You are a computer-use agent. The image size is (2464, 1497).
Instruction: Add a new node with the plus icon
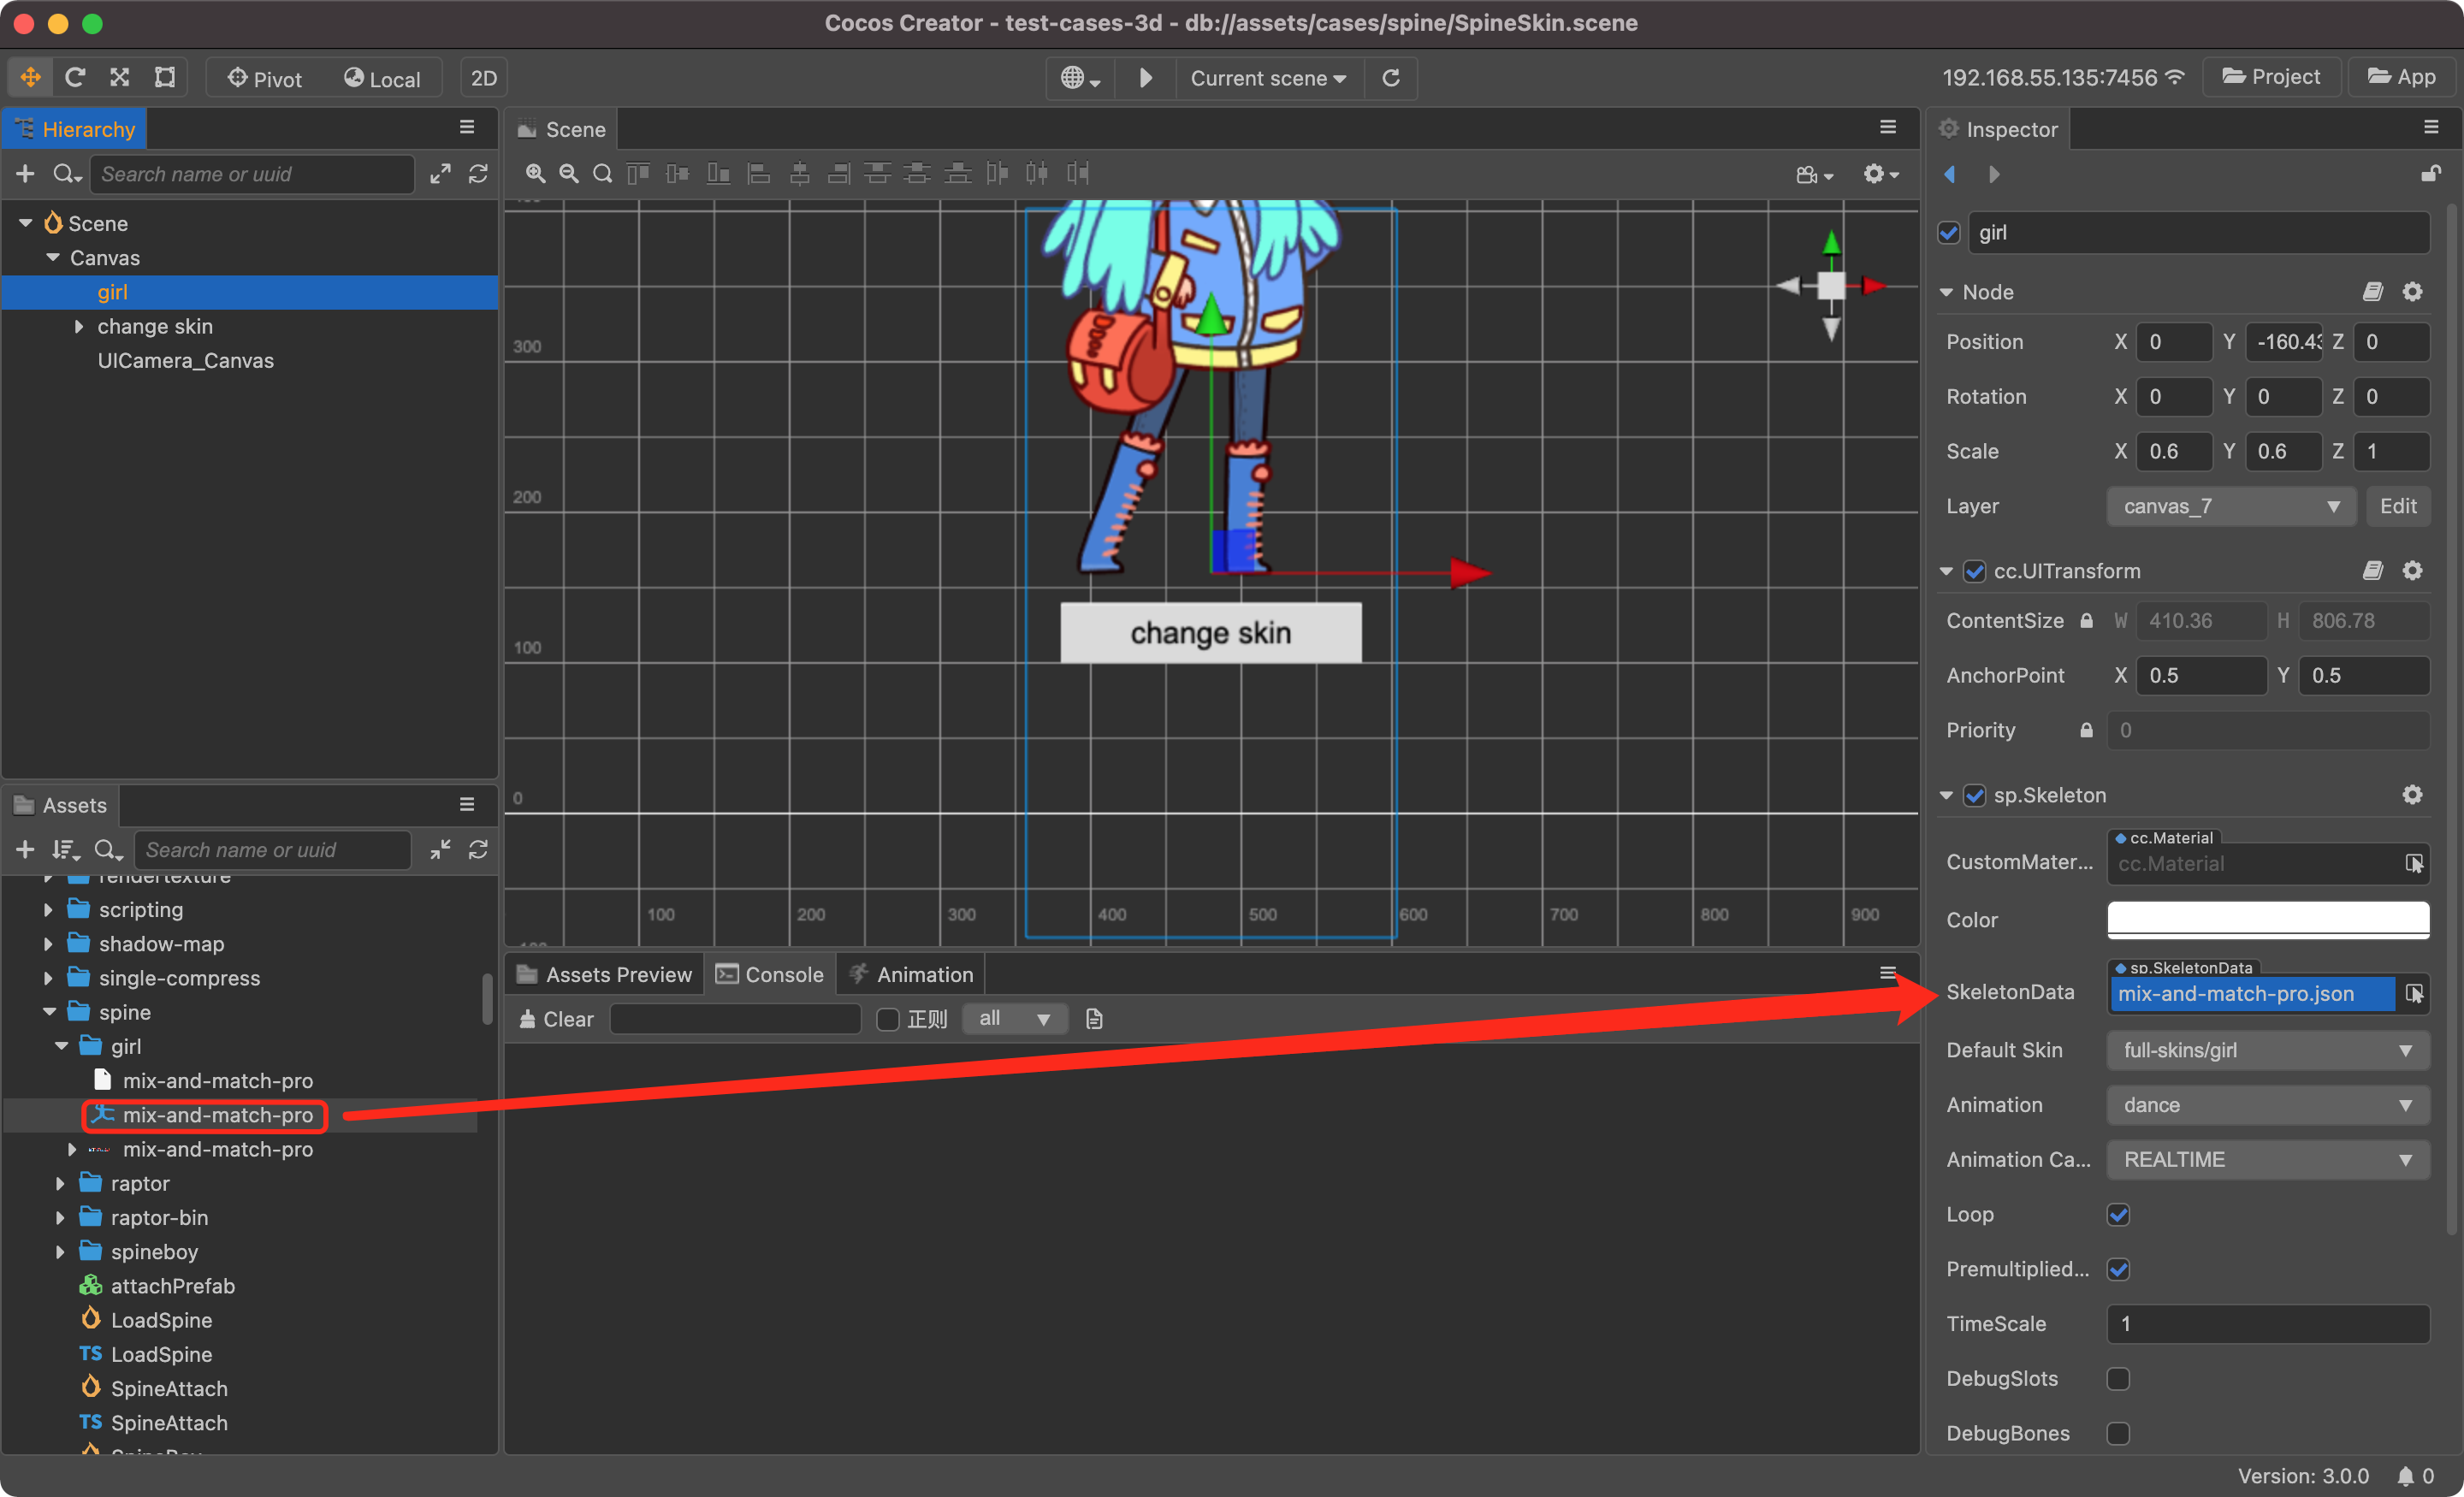[24, 173]
